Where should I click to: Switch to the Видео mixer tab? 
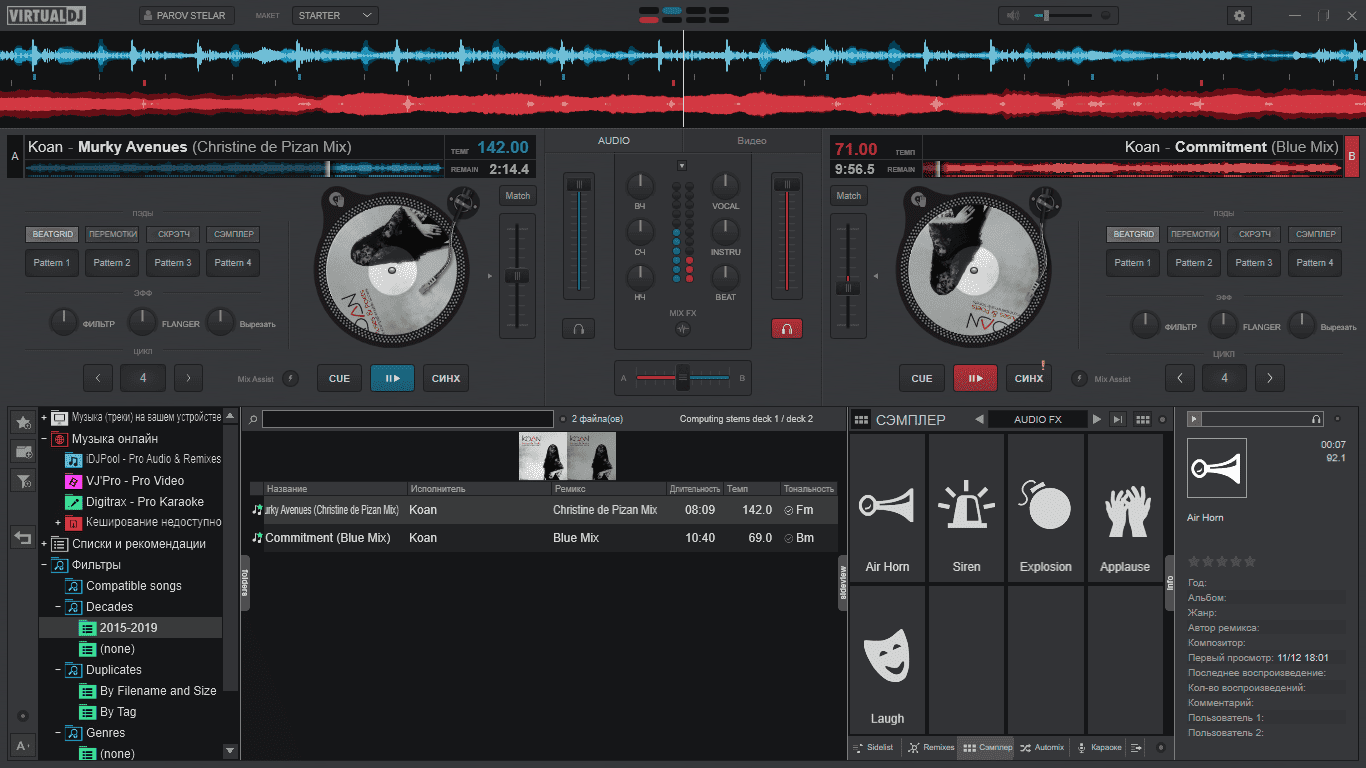(751, 141)
